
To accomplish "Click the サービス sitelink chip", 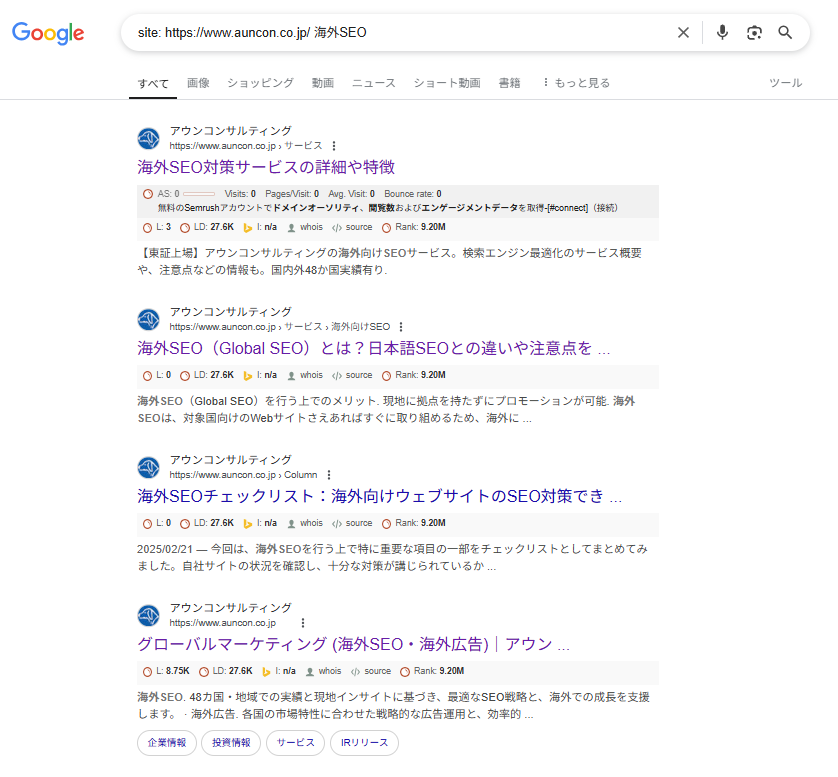I will point(296,743).
